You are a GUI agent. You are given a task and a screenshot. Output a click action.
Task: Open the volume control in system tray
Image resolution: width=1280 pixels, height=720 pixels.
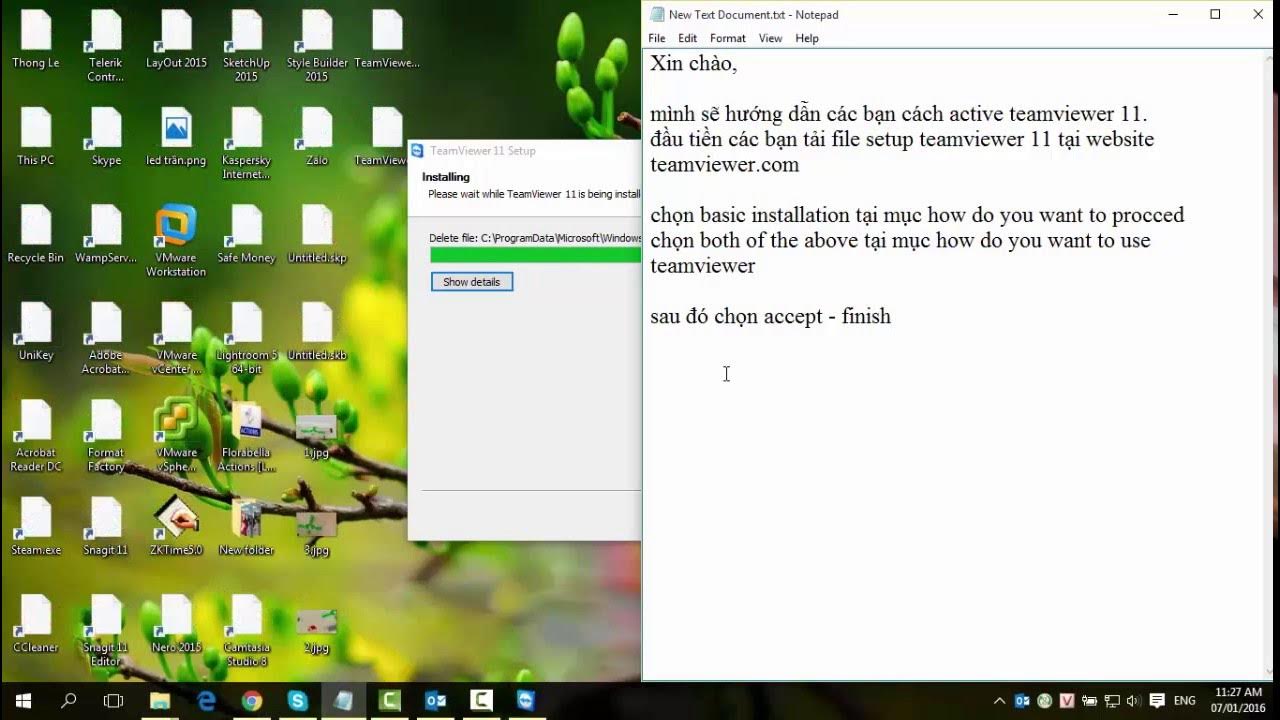(x=1133, y=701)
